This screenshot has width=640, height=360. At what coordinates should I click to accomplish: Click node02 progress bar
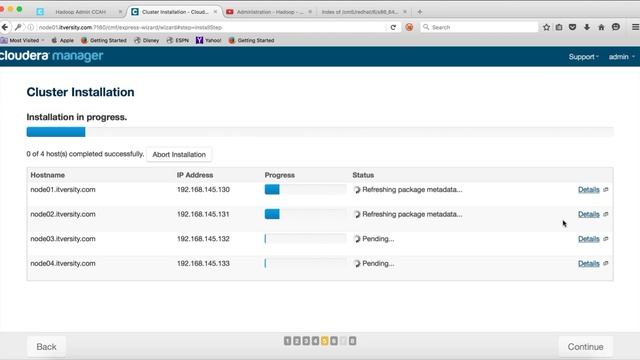point(305,214)
